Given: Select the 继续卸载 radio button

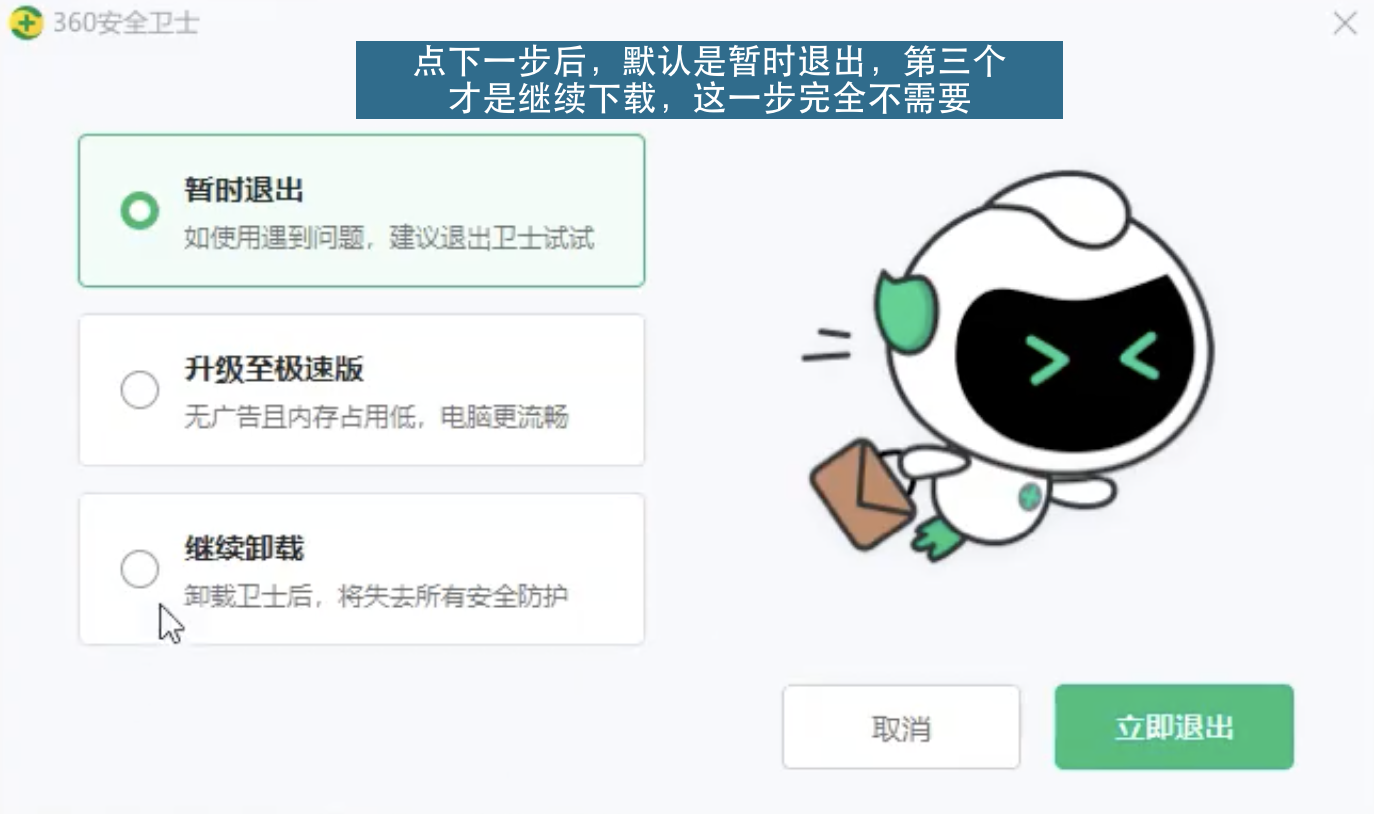Looking at the screenshot, I should tap(139, 569).
